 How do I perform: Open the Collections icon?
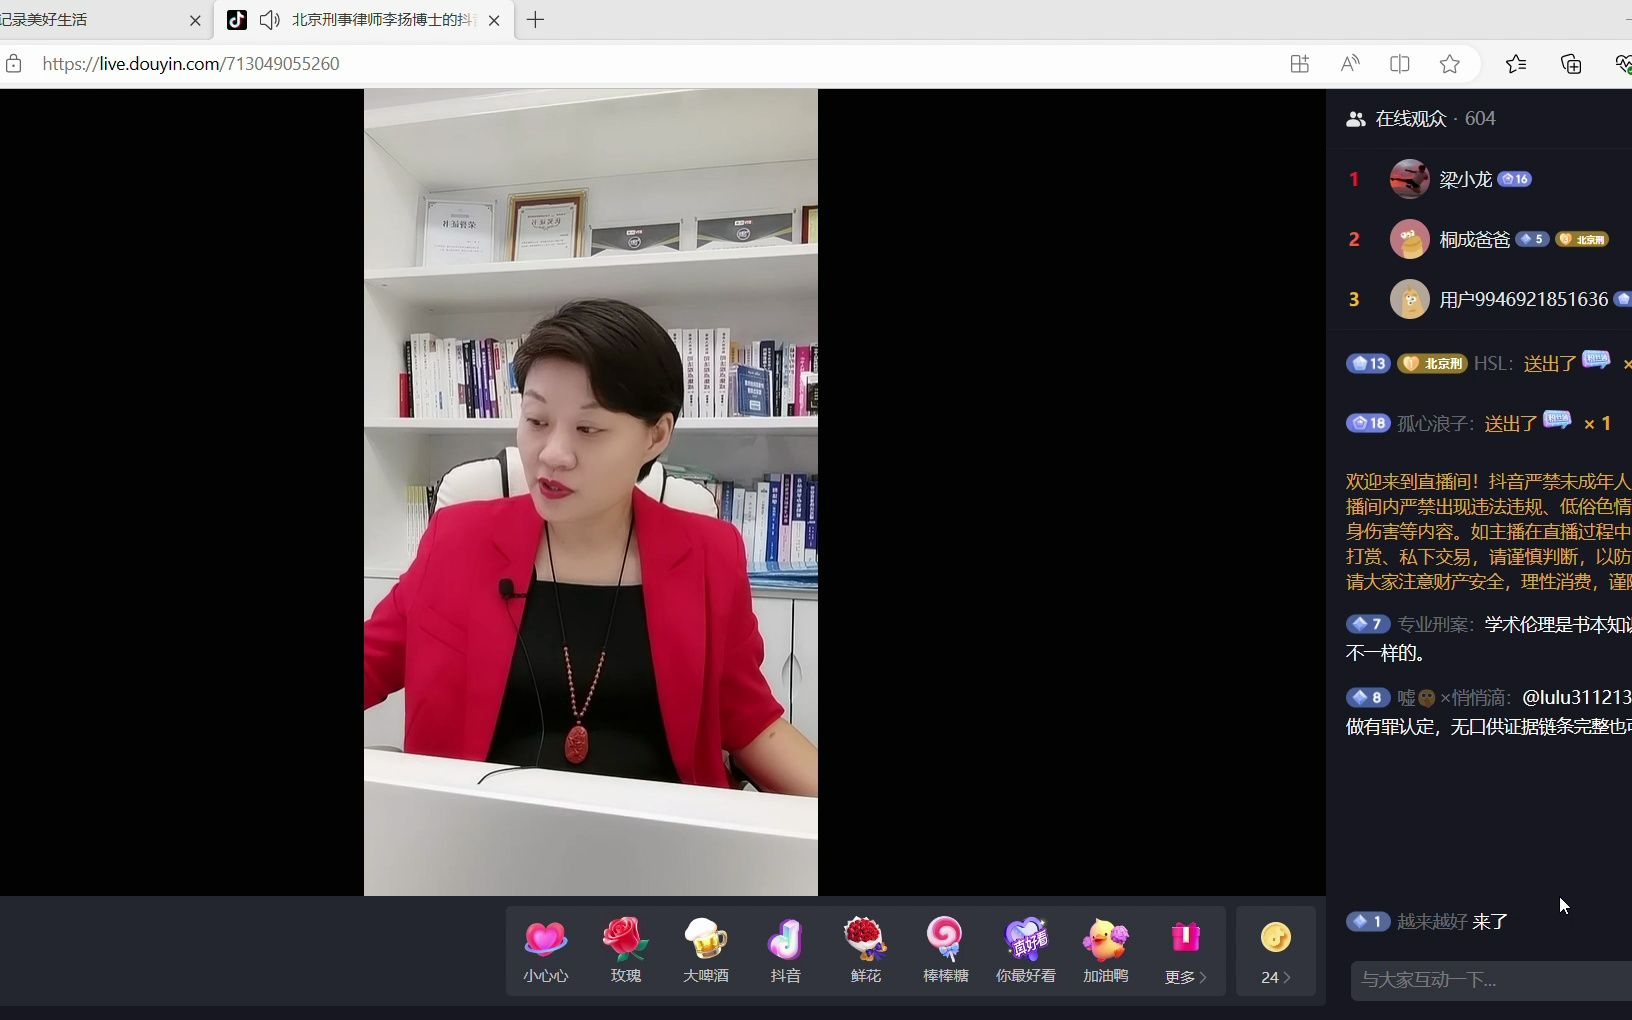(x=1571, y=64)
